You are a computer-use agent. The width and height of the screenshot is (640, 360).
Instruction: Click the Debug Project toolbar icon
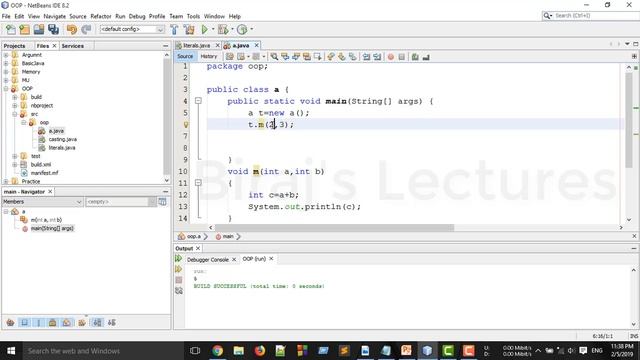point(223,29)
